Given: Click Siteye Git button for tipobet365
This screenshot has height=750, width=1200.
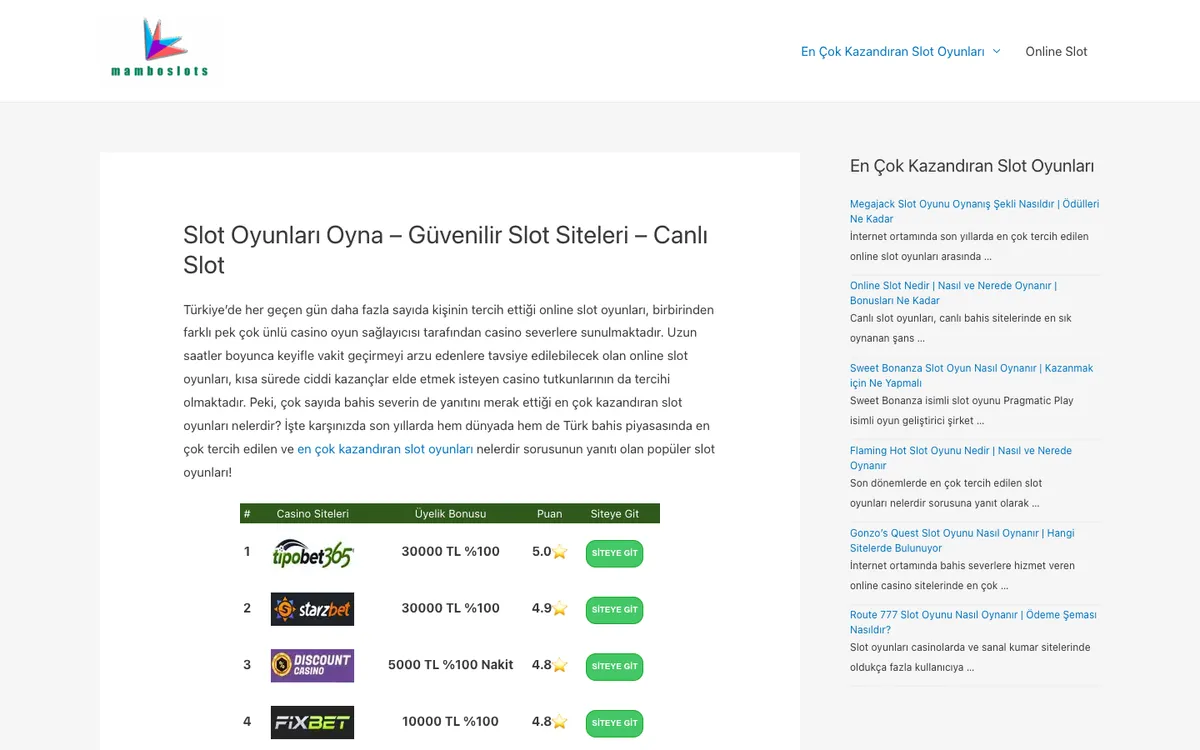Looking at the screenshot, I should pos(614,553).
